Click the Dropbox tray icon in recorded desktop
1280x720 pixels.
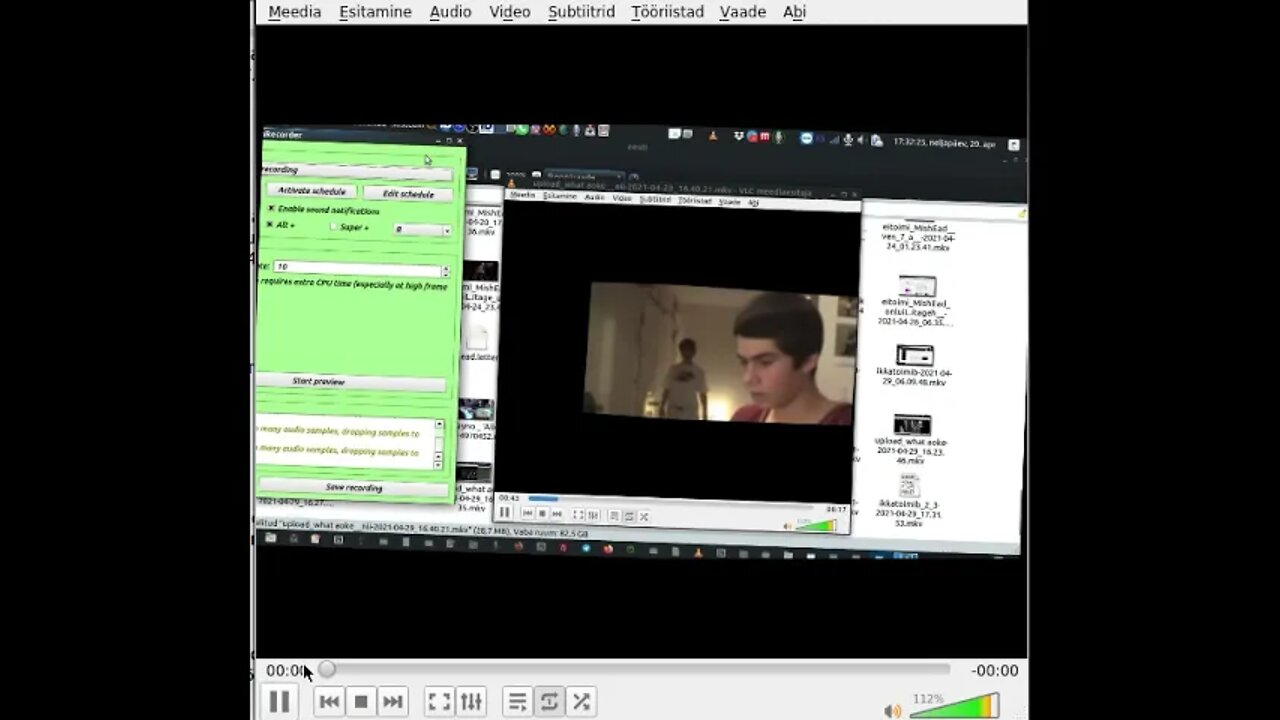click(x=738, y=137)
